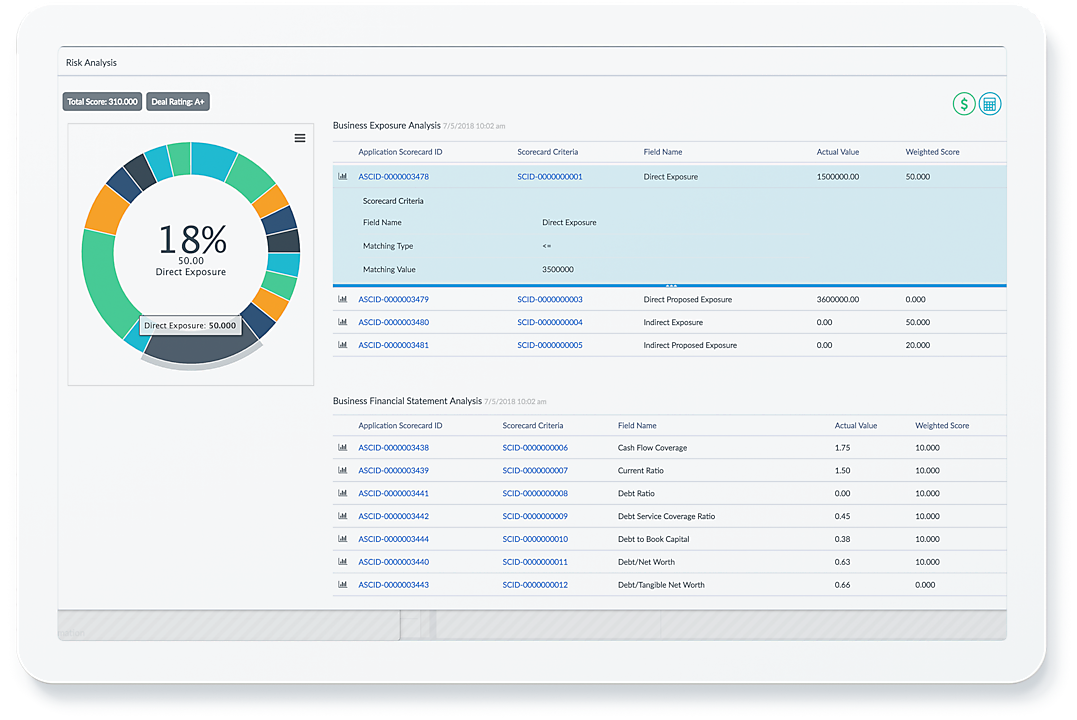Screen dimensions: 1077x720
Task: Open the donut chart hamburger menu
Action: click(x=300, y=138)
